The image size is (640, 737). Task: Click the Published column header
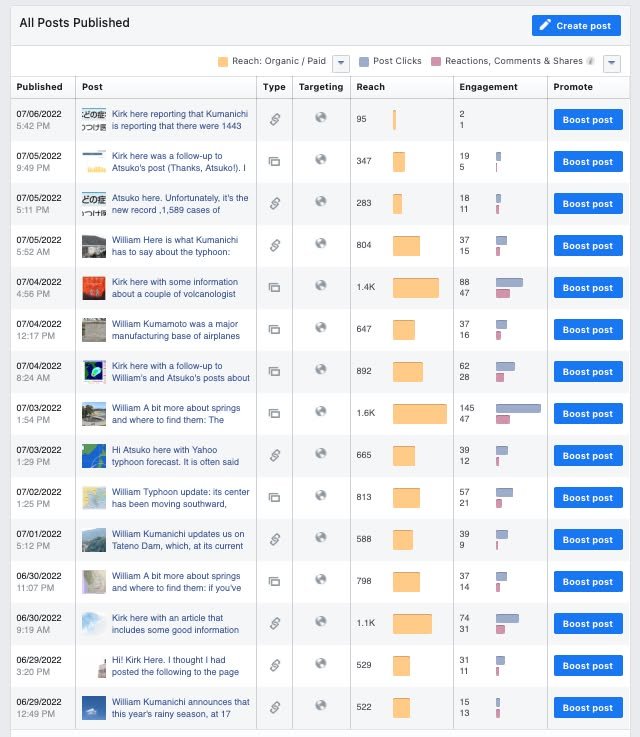pyautogui.click(x=40, y=87)
